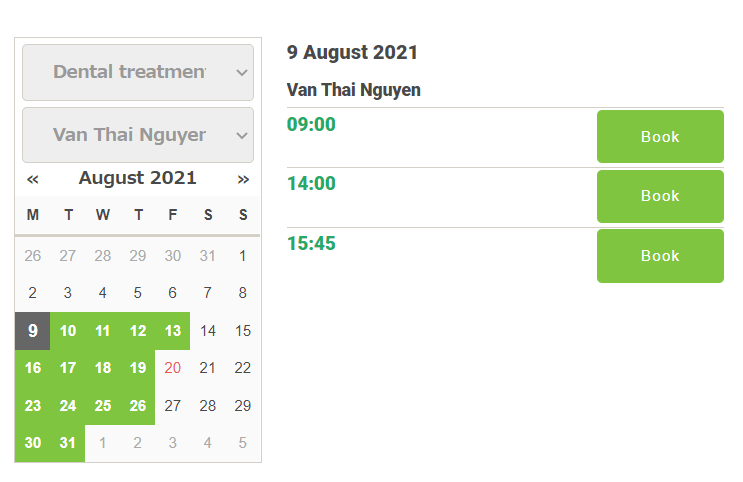Select August 12 on the calendar
This screenshot has height=482, width=743.
click(x=138, y=331)
